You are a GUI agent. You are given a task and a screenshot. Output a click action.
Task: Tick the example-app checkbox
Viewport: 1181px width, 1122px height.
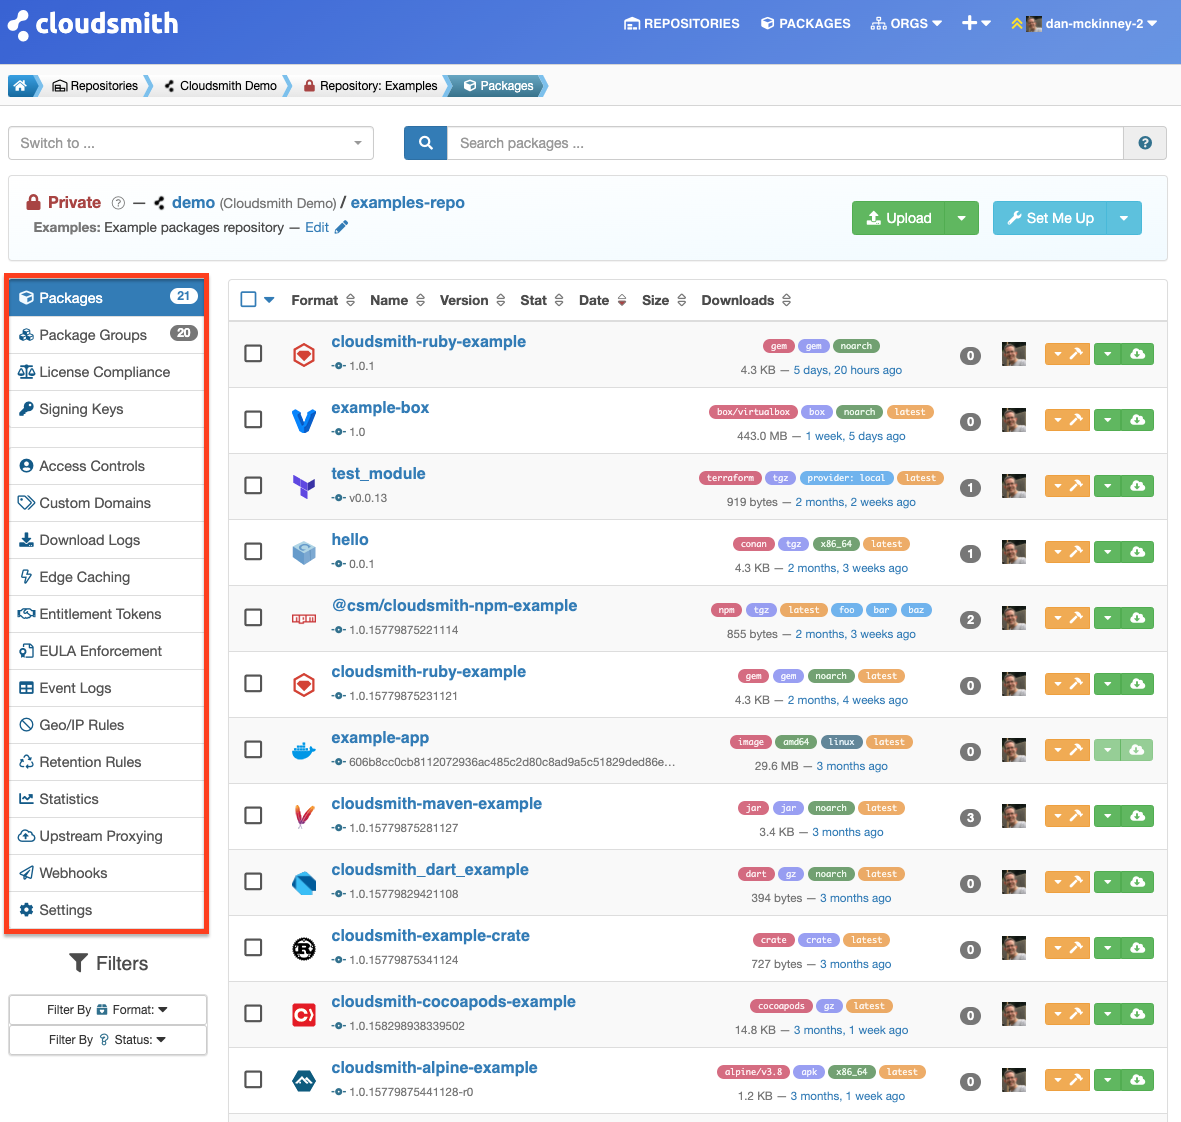click(x=253, y=750)
